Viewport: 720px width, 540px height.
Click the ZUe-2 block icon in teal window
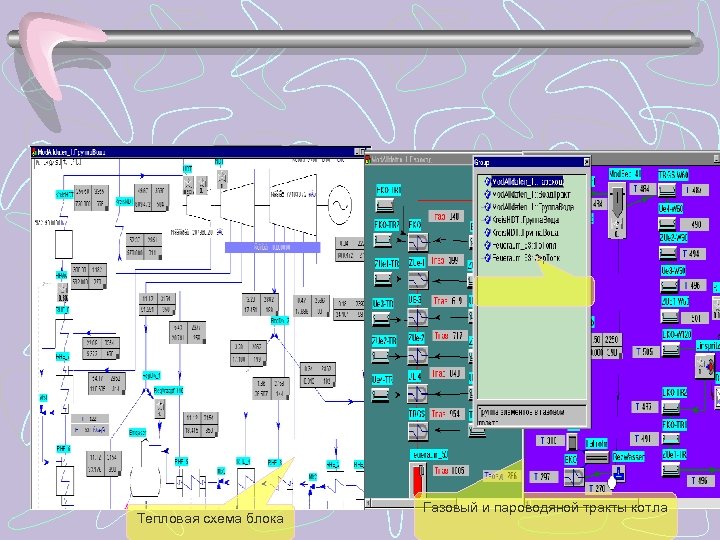point(418,355)
